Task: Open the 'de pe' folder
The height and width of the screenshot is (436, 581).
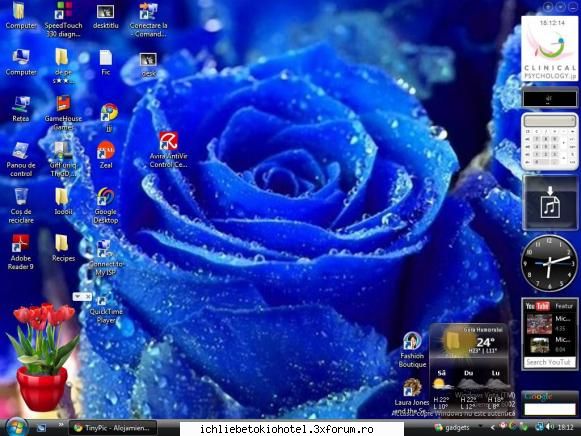Action: (x=63, y=66)
